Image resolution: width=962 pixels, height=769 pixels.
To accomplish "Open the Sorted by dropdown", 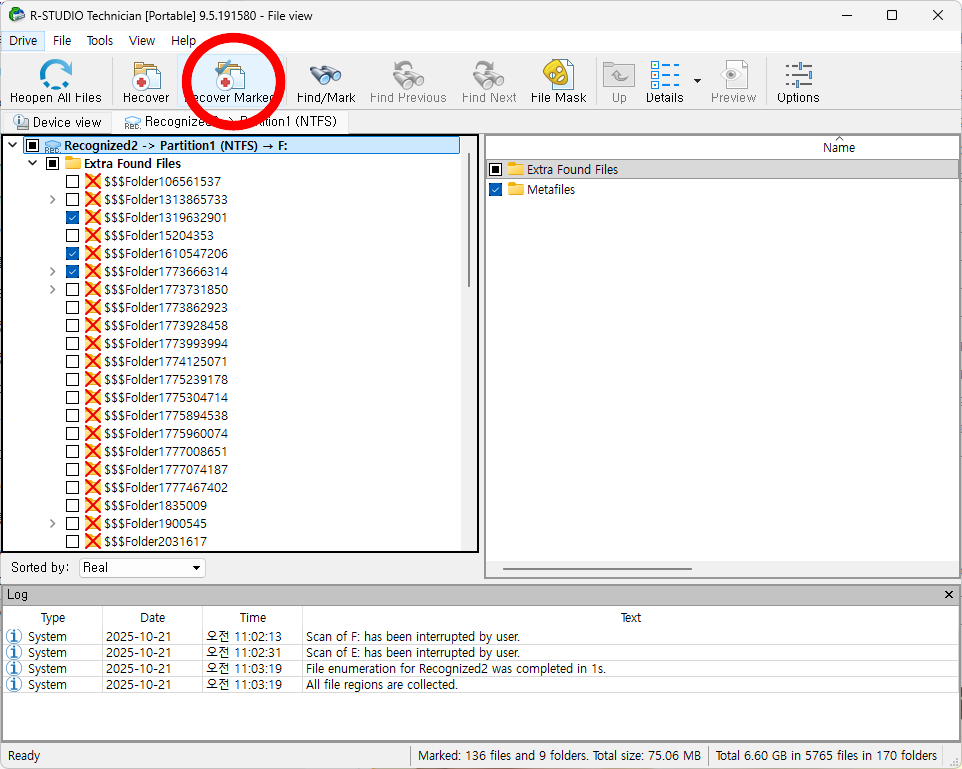I will point(142,568).
